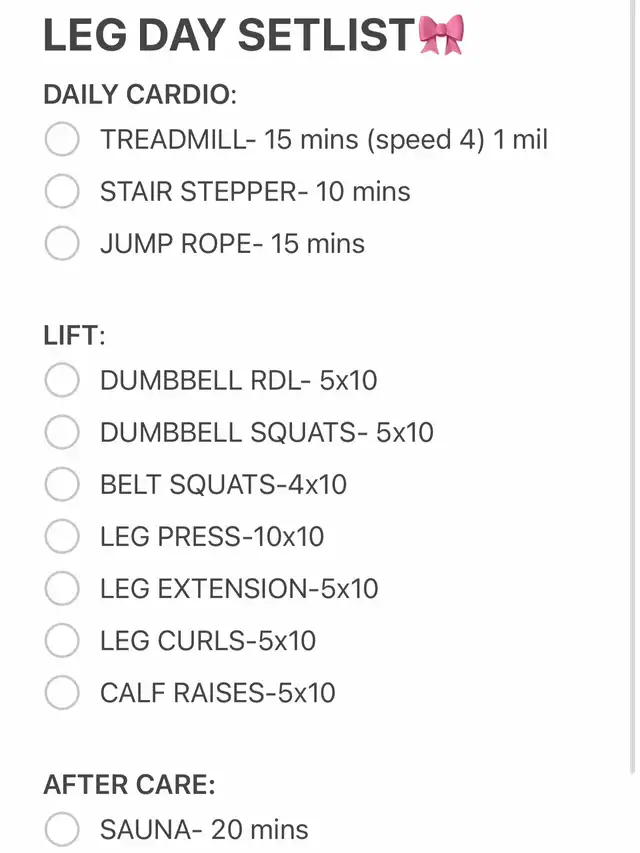Screen dimensions: 640x853
Task: Check off DUMBBELL RDL circle
Action: point(62,380)
